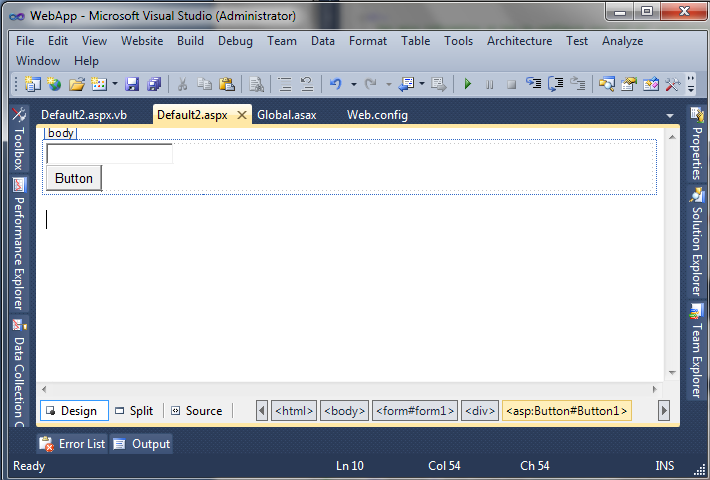The image size is (710, 480).
Task: Open the Analyze menu
Action: [x=622, y=41]
